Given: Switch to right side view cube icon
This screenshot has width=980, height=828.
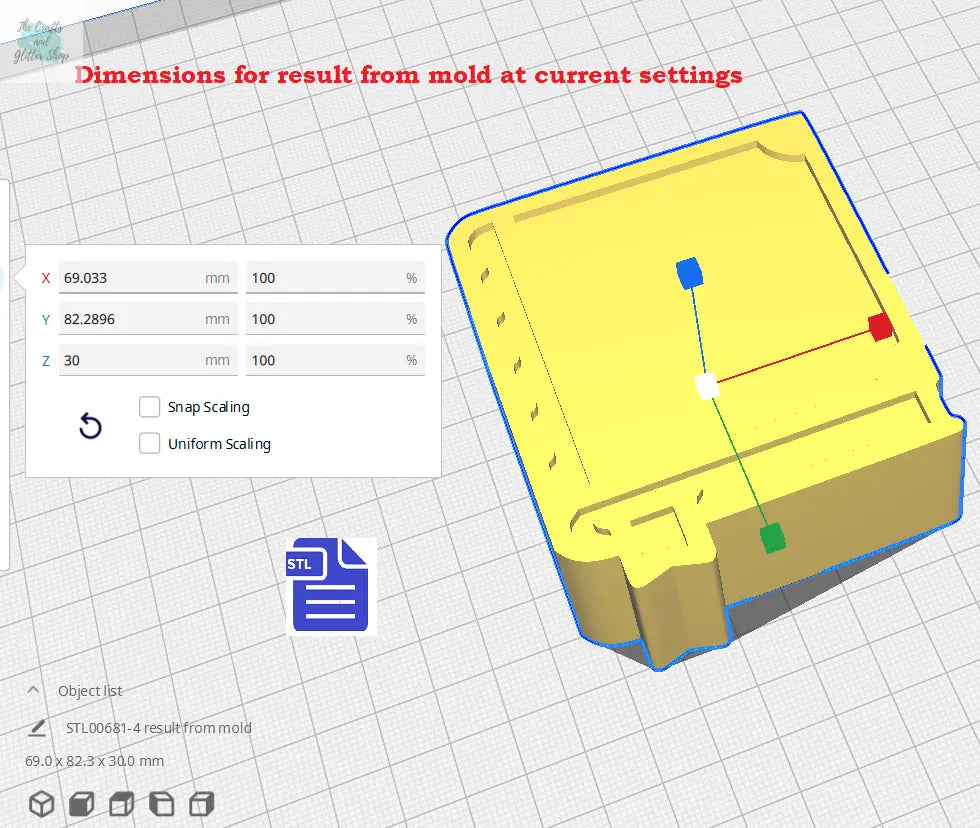Looking at the screenshot, I should [201, 804].
